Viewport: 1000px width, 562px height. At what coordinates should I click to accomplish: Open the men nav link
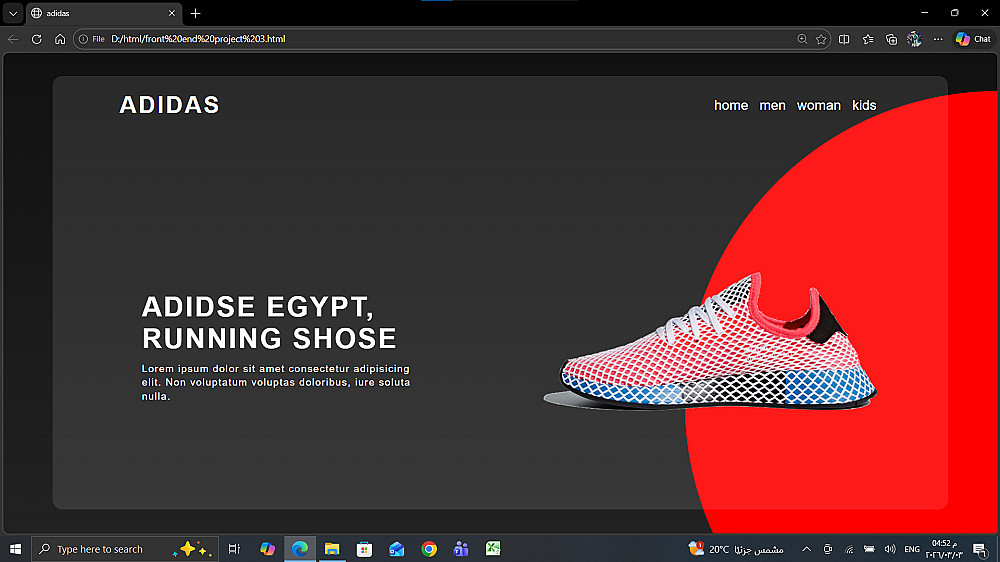(772, 105)
